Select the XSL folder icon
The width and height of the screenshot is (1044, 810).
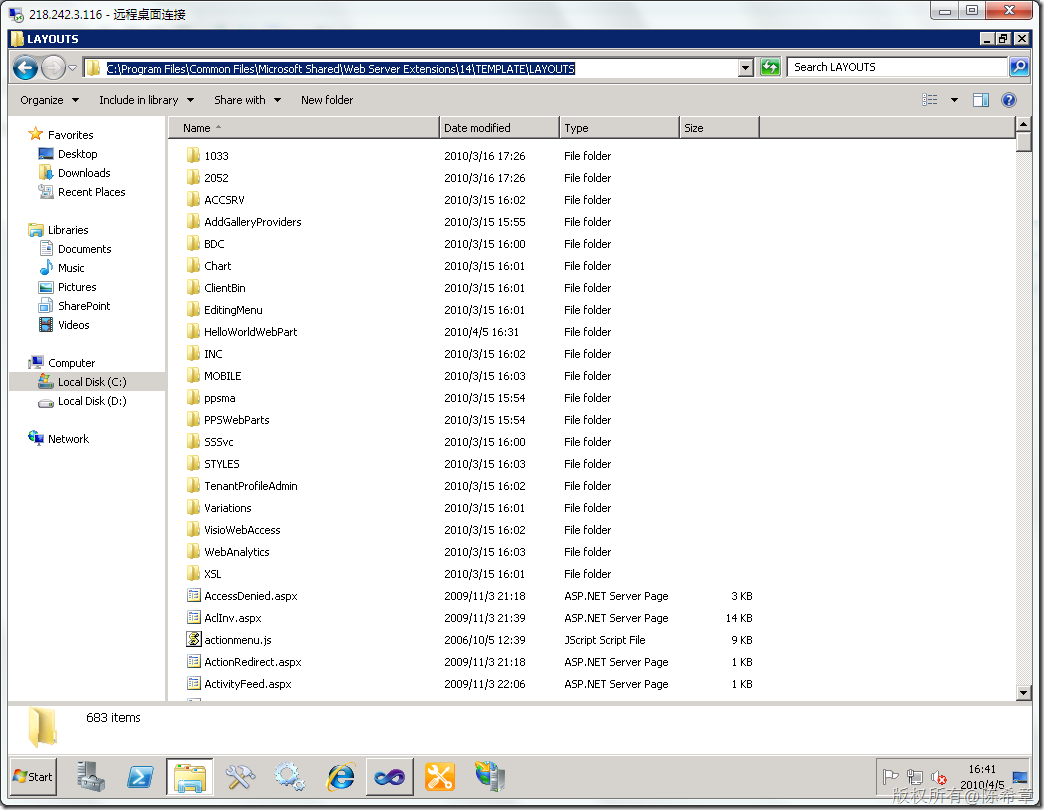tap(193, 574)
